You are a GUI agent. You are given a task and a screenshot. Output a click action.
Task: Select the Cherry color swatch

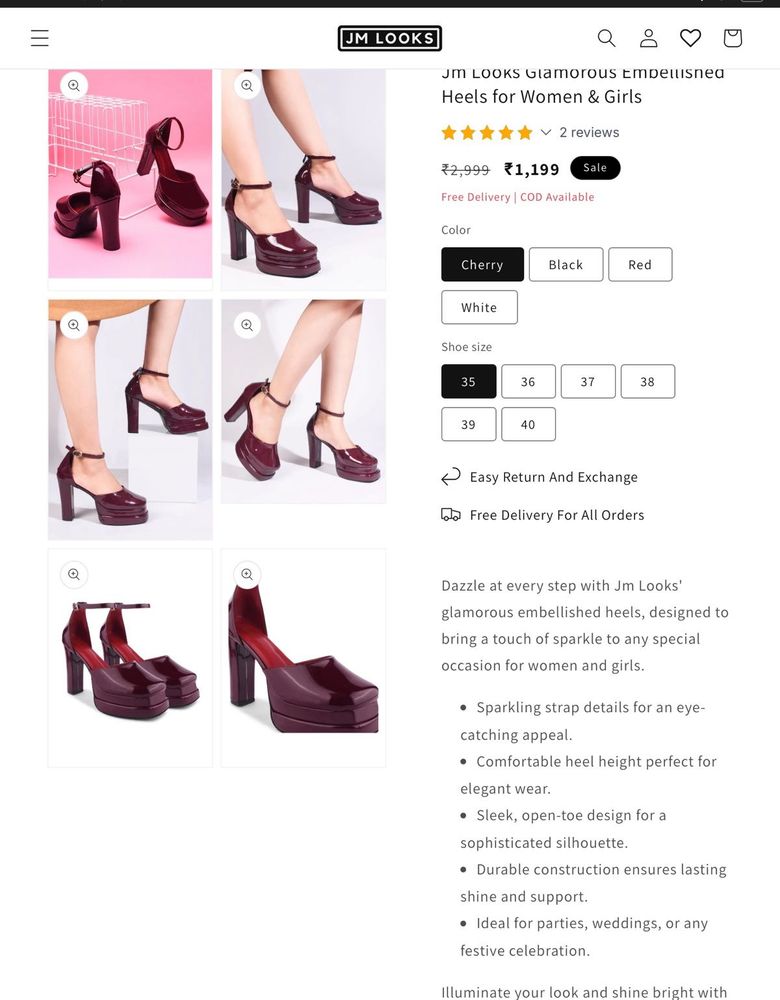482,264
